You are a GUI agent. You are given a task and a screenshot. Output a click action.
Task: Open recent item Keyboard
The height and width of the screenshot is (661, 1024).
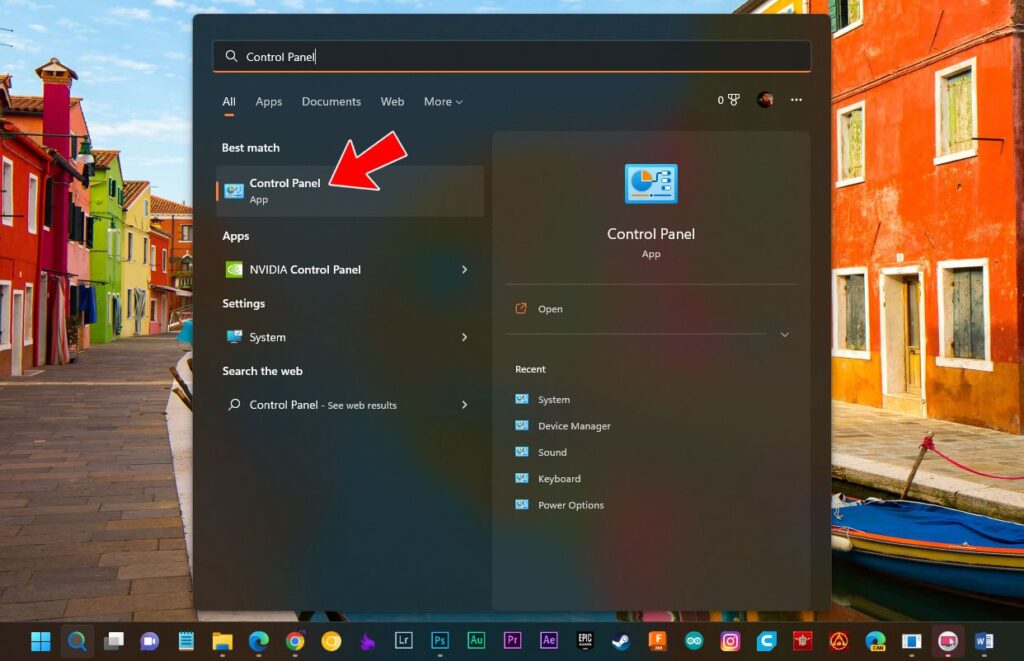547,478
